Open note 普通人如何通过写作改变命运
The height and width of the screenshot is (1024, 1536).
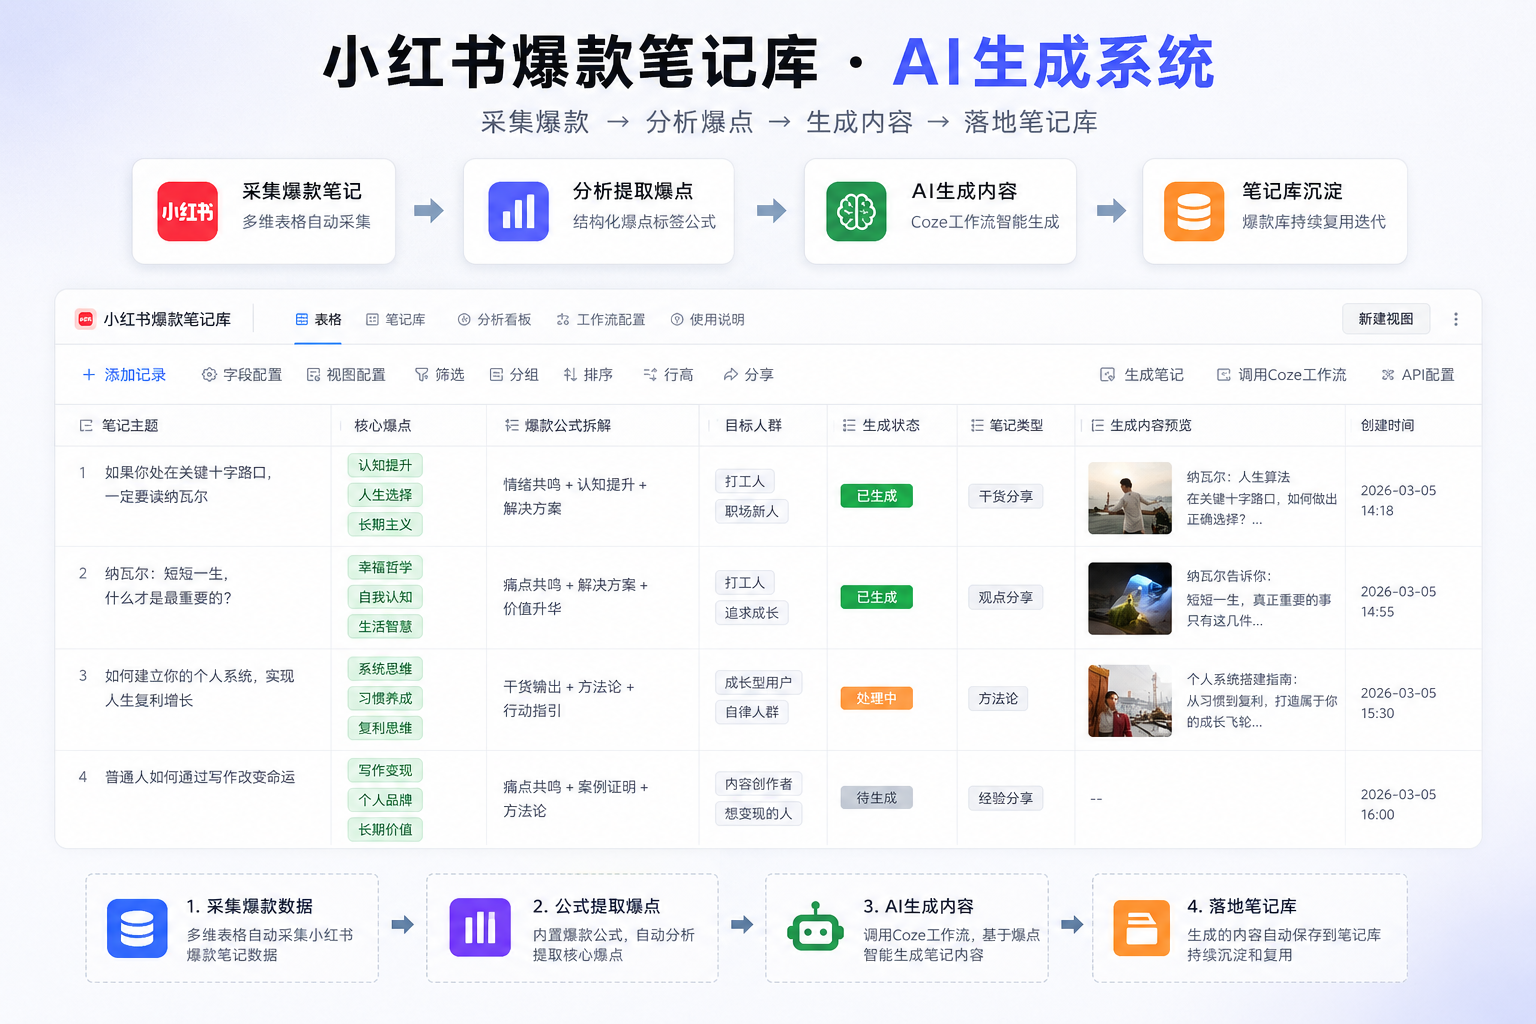[200, 777]
